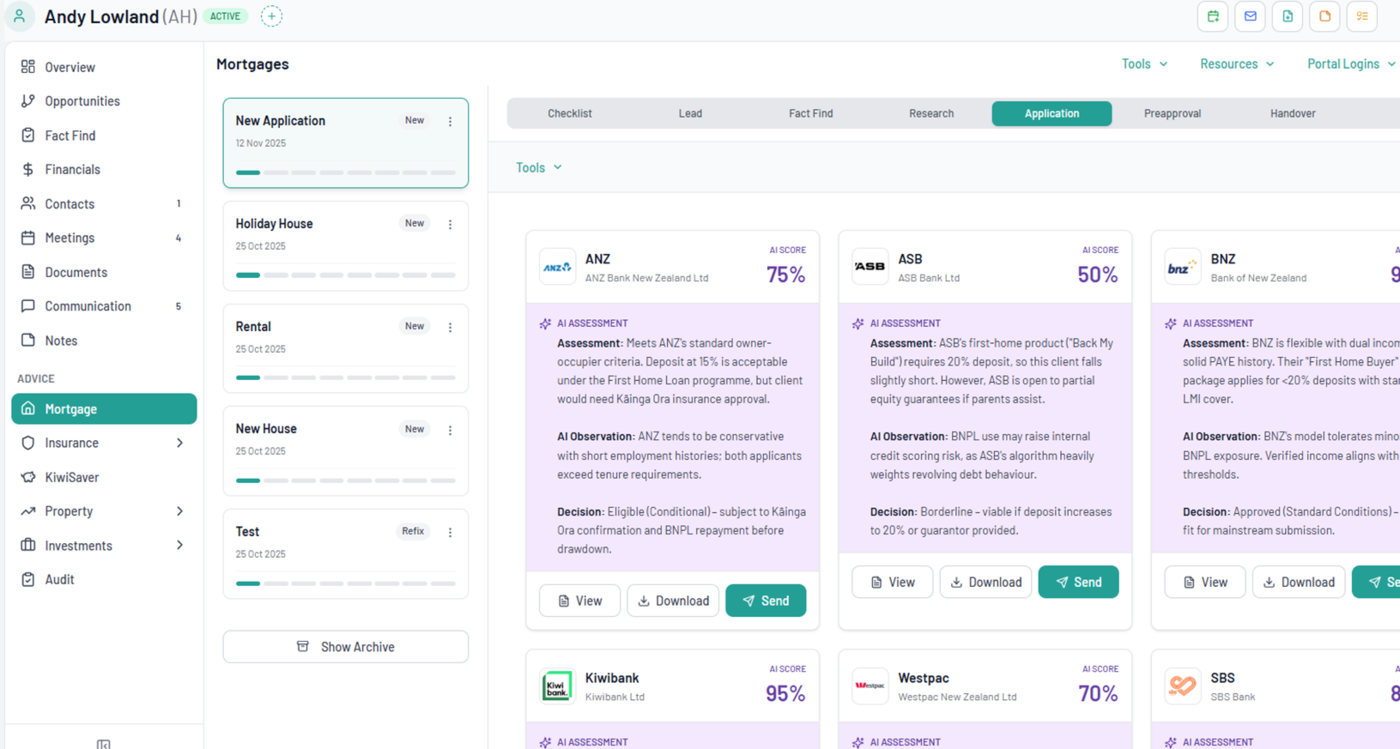Image resolution: width=1400 pixels, height=749 pixels.
Task: Open the calendar scheduling icon in top toolbar
Action: tap(1213, 16)
